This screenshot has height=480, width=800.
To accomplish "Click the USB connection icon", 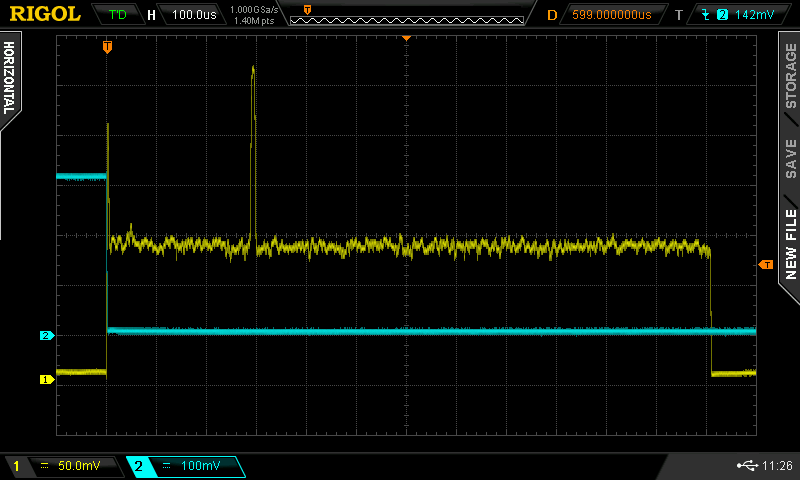I will [x=746, y=466].
